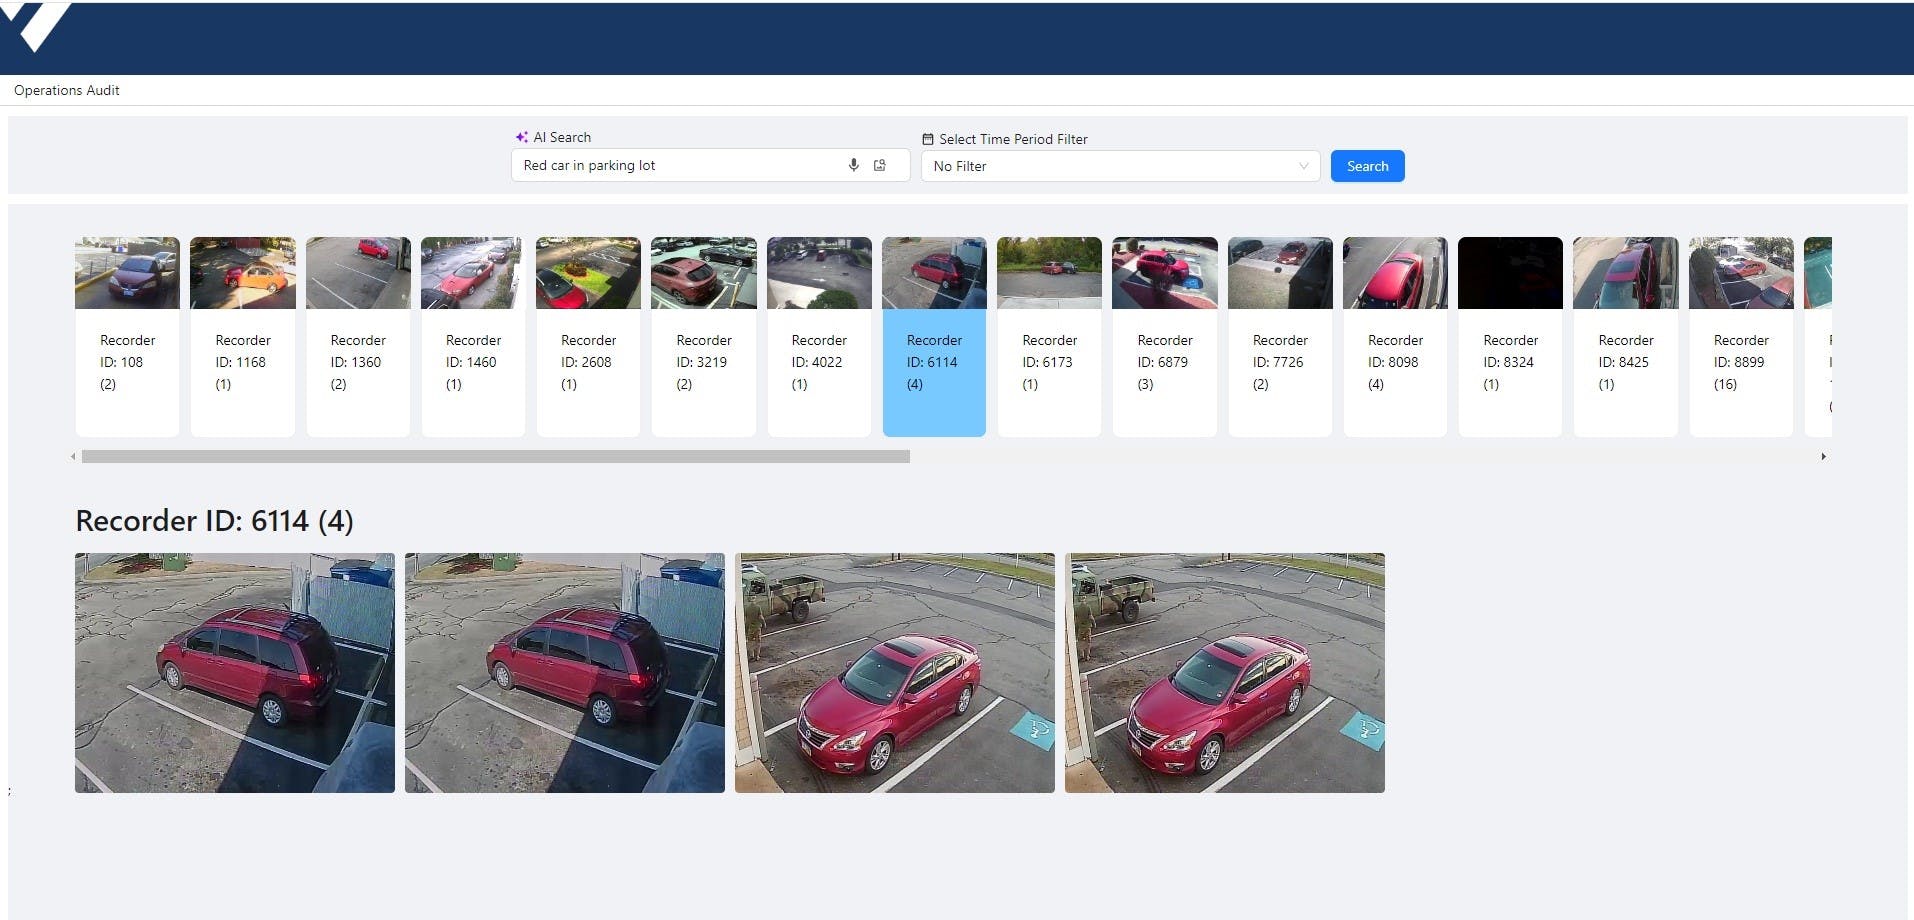Choose the Recorder ID: 3219 card

(x=703, y=336)
